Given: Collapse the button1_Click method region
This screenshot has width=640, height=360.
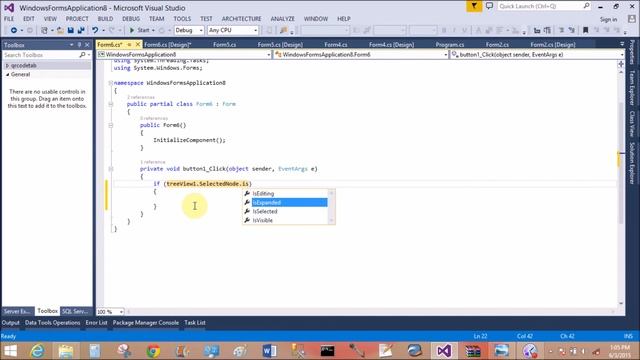Looking at the screenshot, I should point(111,169).
